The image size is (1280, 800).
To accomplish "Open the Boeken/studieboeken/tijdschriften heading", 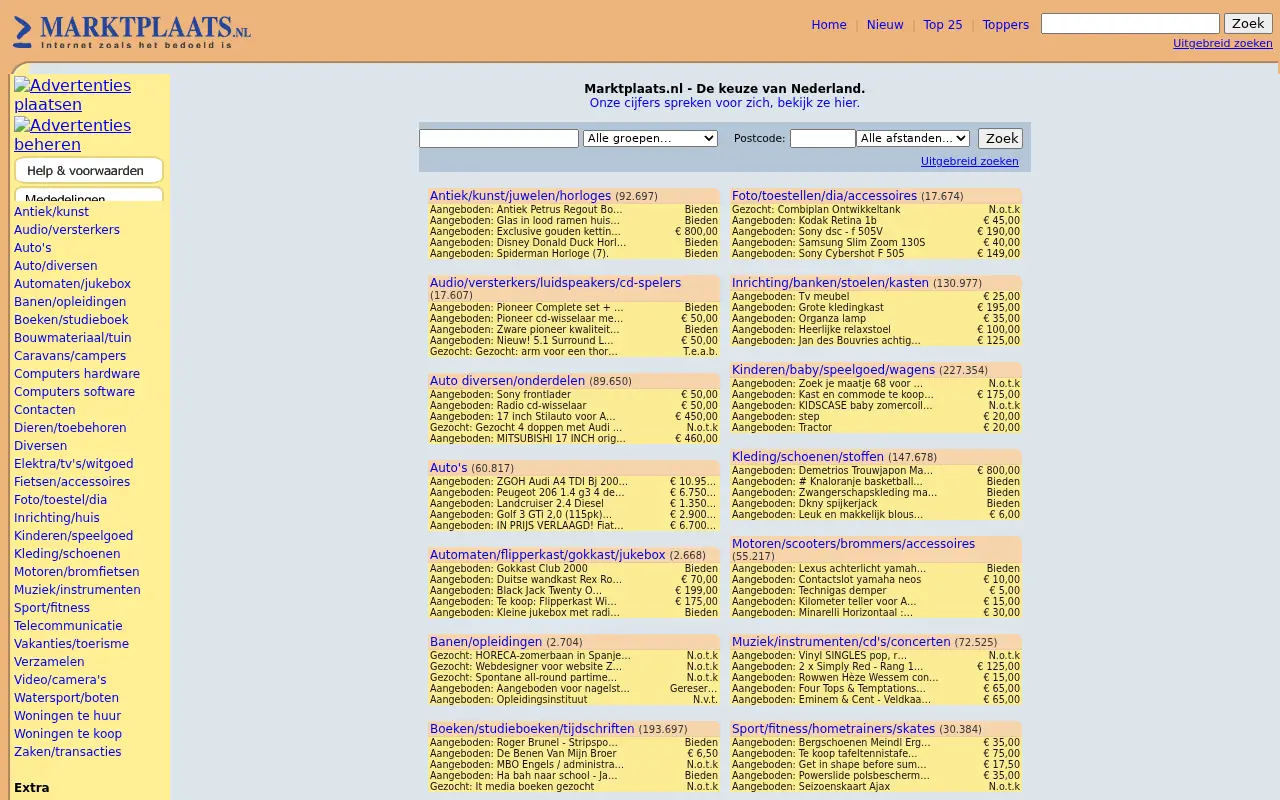I will point(532,729).
